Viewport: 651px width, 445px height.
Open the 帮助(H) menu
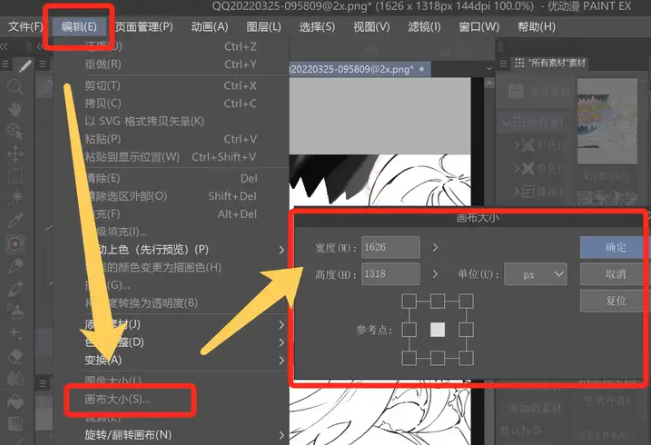pyautogui.click(x=536, y=27)
